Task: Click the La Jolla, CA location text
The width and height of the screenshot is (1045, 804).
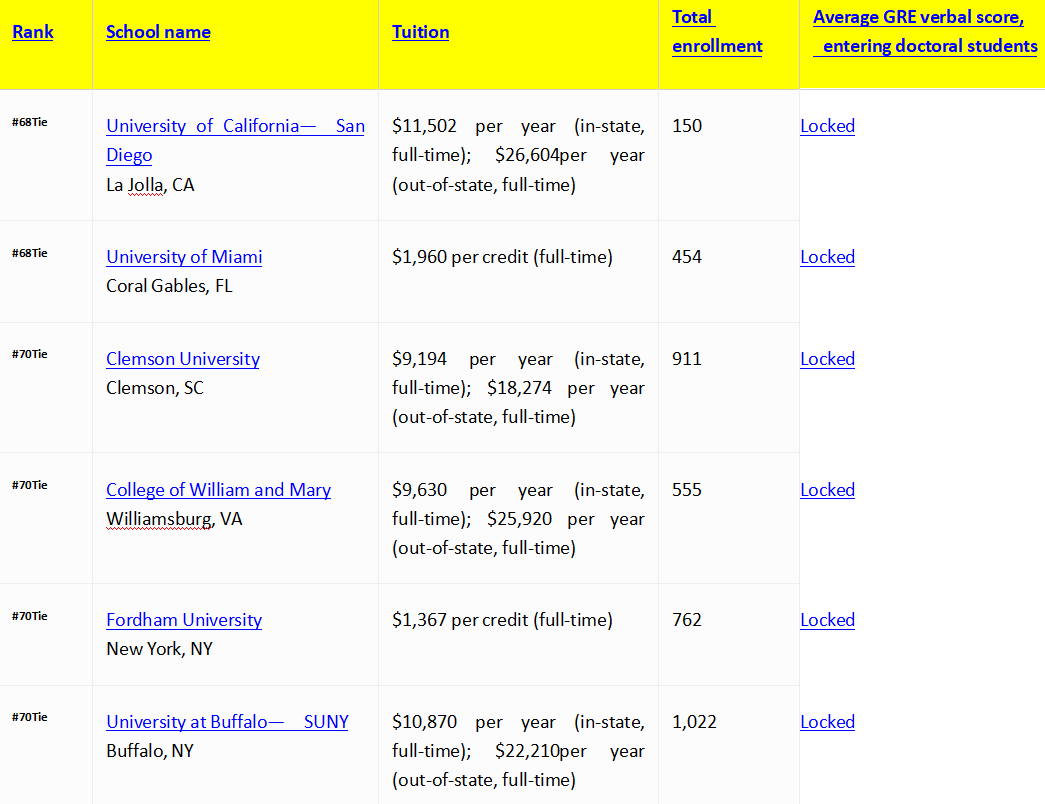Action: pyautogui.click(x=150, y=185)
